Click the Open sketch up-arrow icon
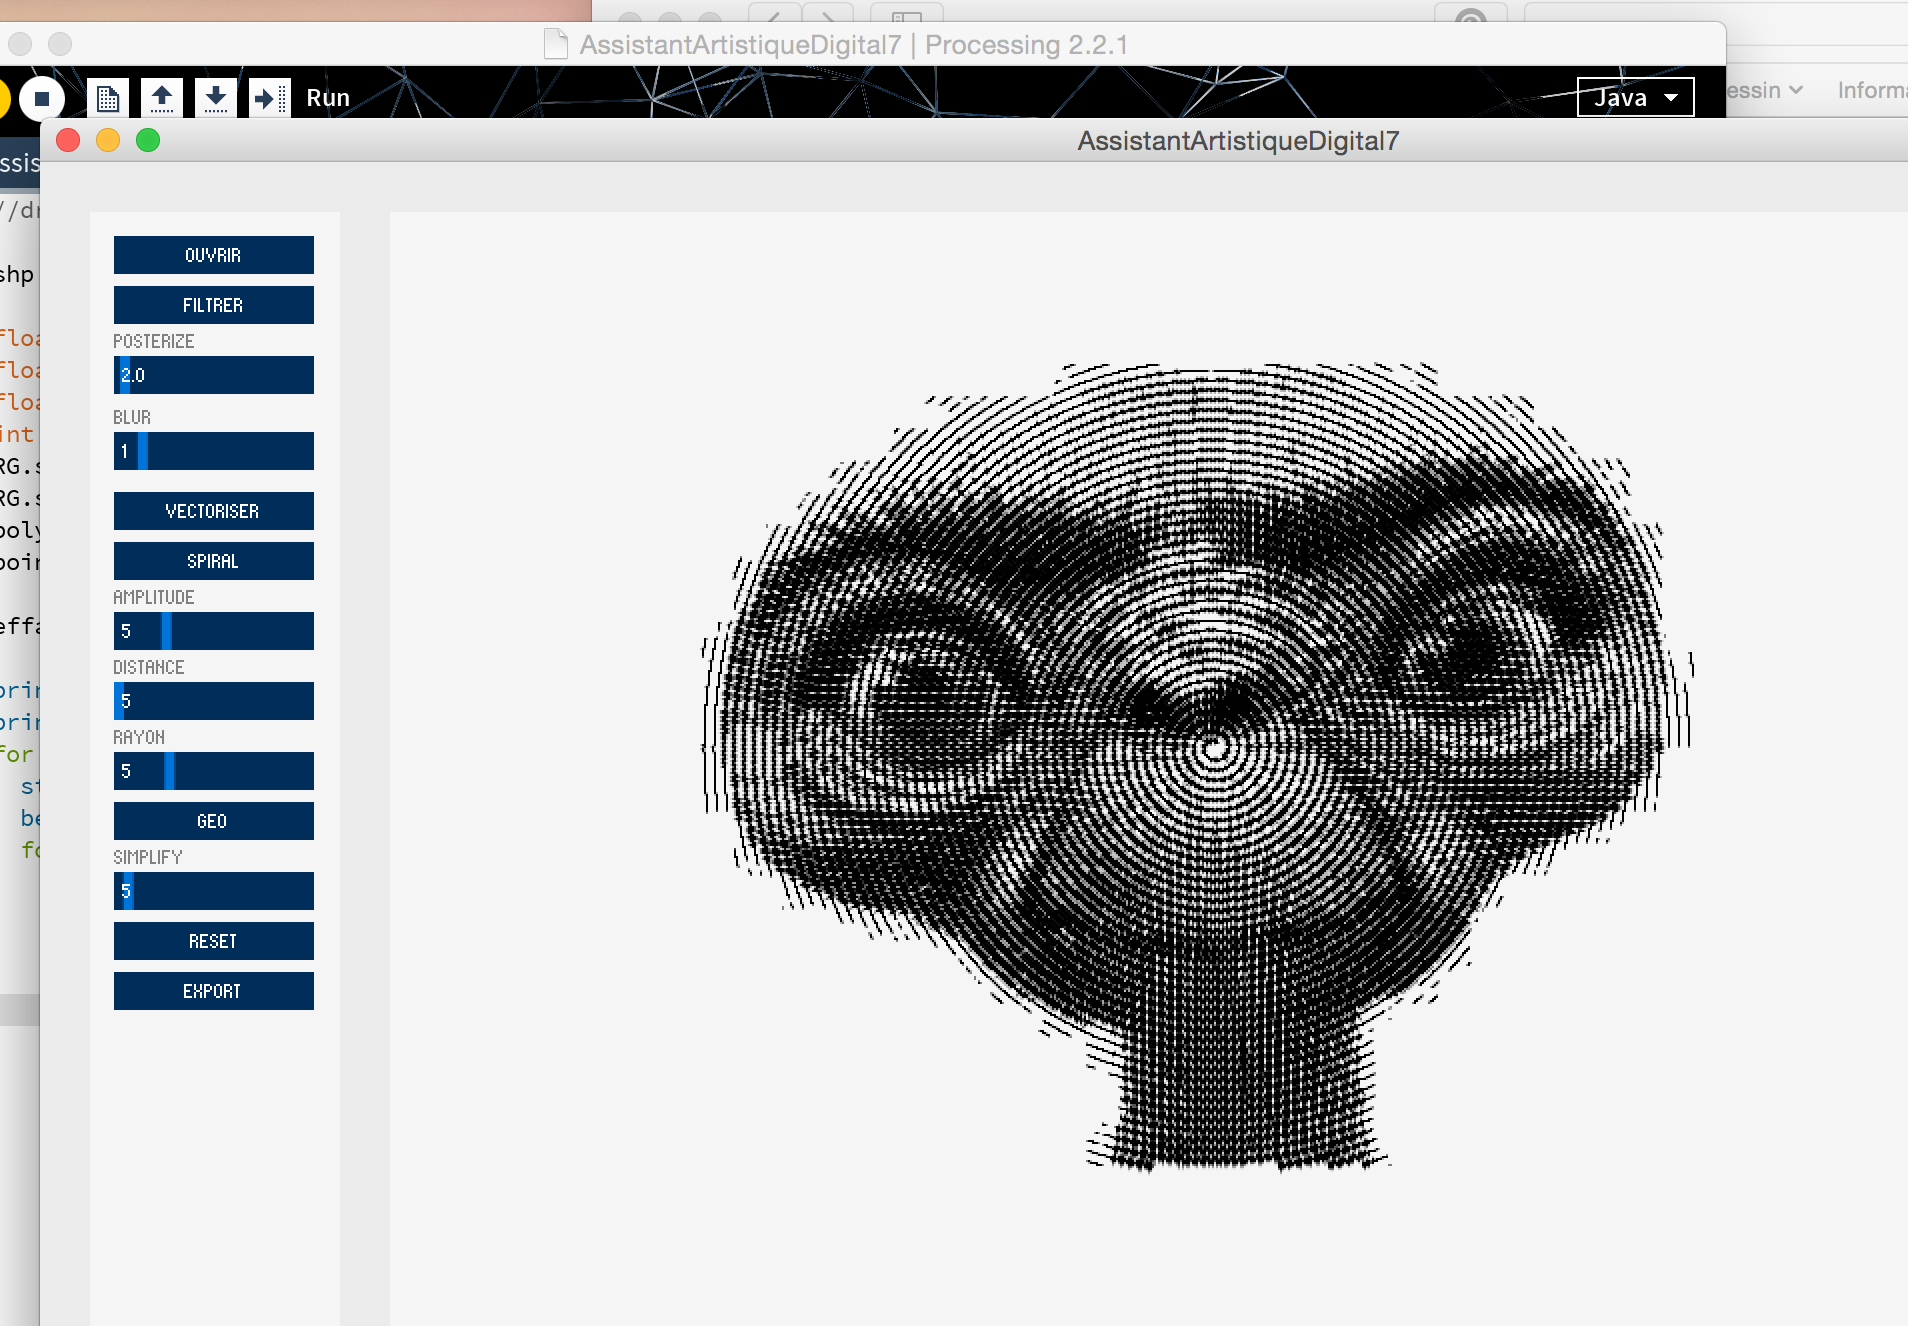The width and height of the screenshot is (1908, 1326). click(162, 98)
